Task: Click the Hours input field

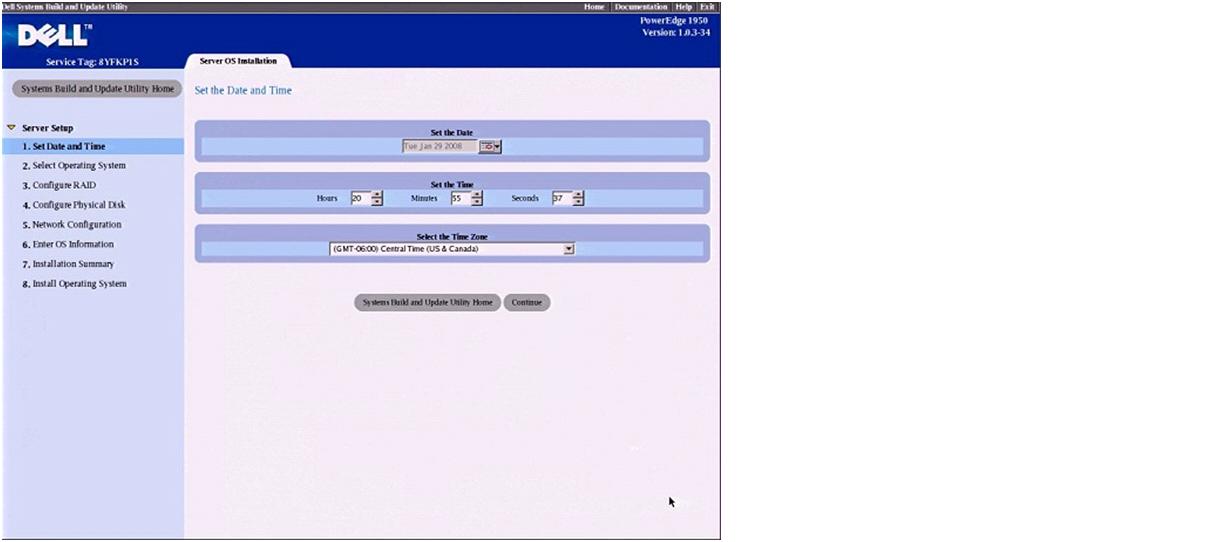Action: [360, 198]
